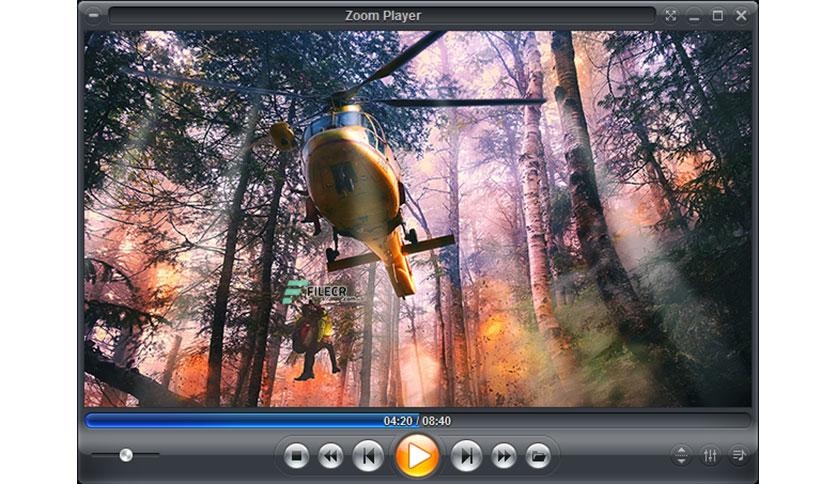Click the 04:20 / 08:40 time display
The width and height of the screenshot is (836, 484).
[417, 421]
